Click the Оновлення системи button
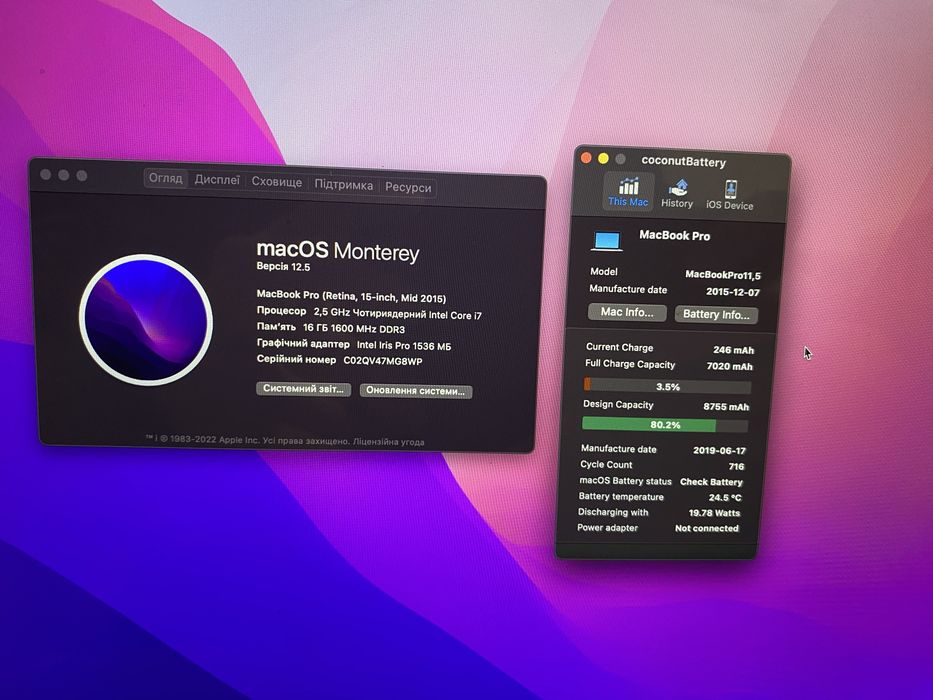Image resolution: width=933 pixels, height=700 pixels. 416,391
